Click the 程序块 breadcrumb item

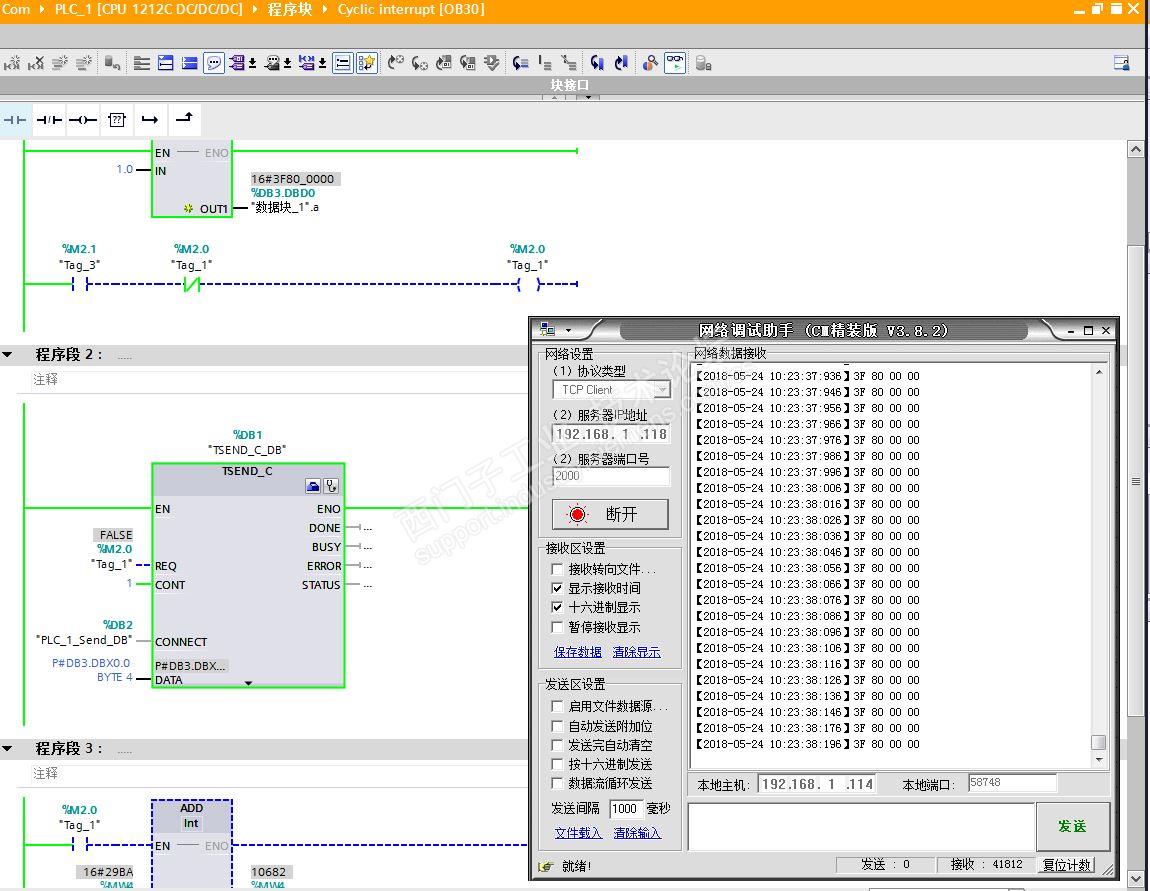(x=289, y=9)
